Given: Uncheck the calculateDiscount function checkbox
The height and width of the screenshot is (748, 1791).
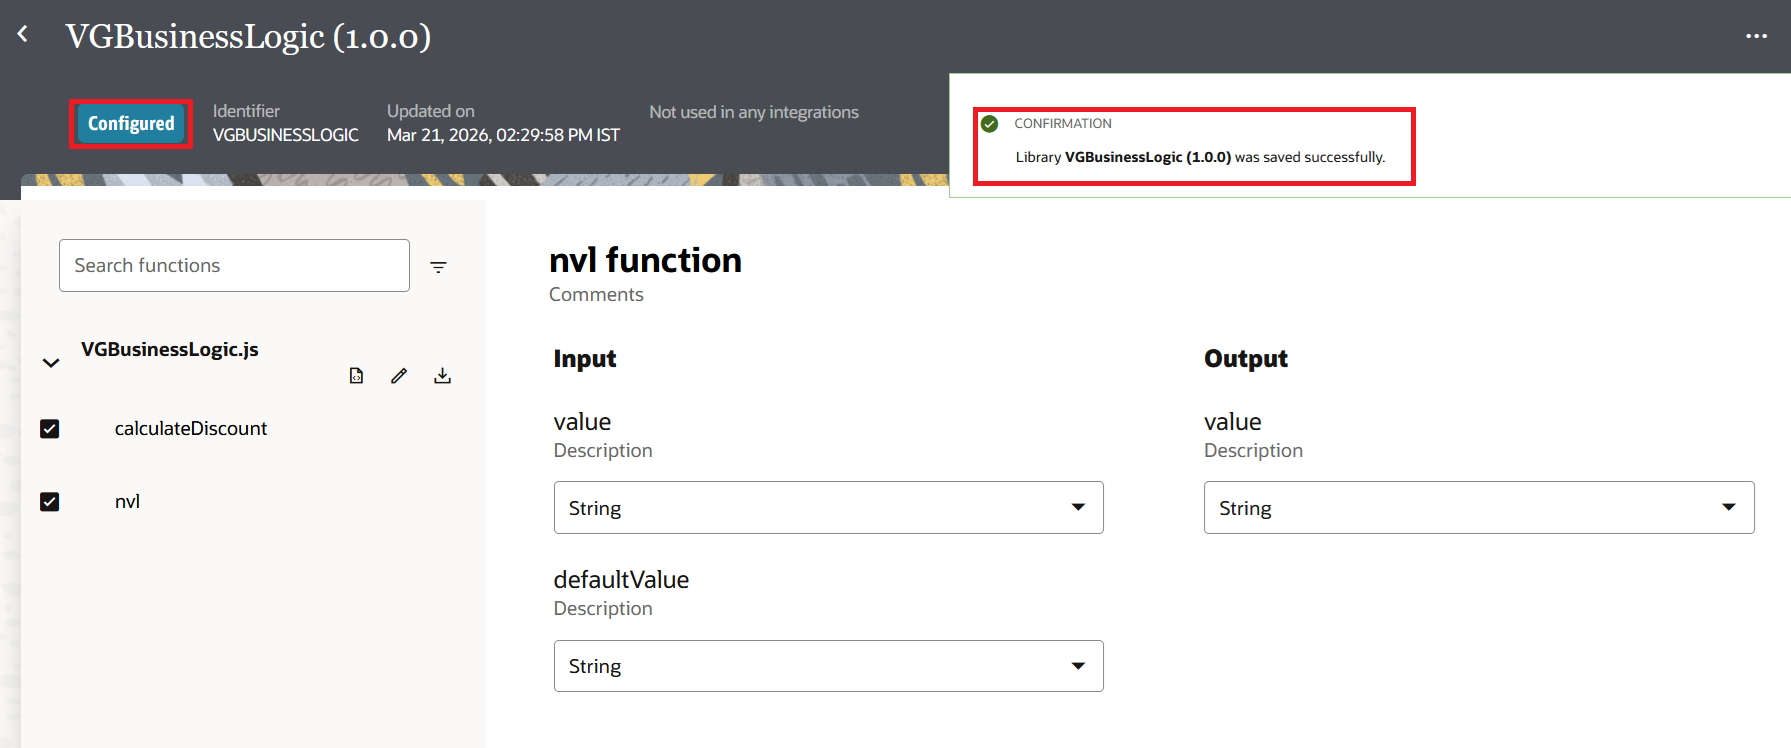Looking at the screenshot, I should coord(50,429).
